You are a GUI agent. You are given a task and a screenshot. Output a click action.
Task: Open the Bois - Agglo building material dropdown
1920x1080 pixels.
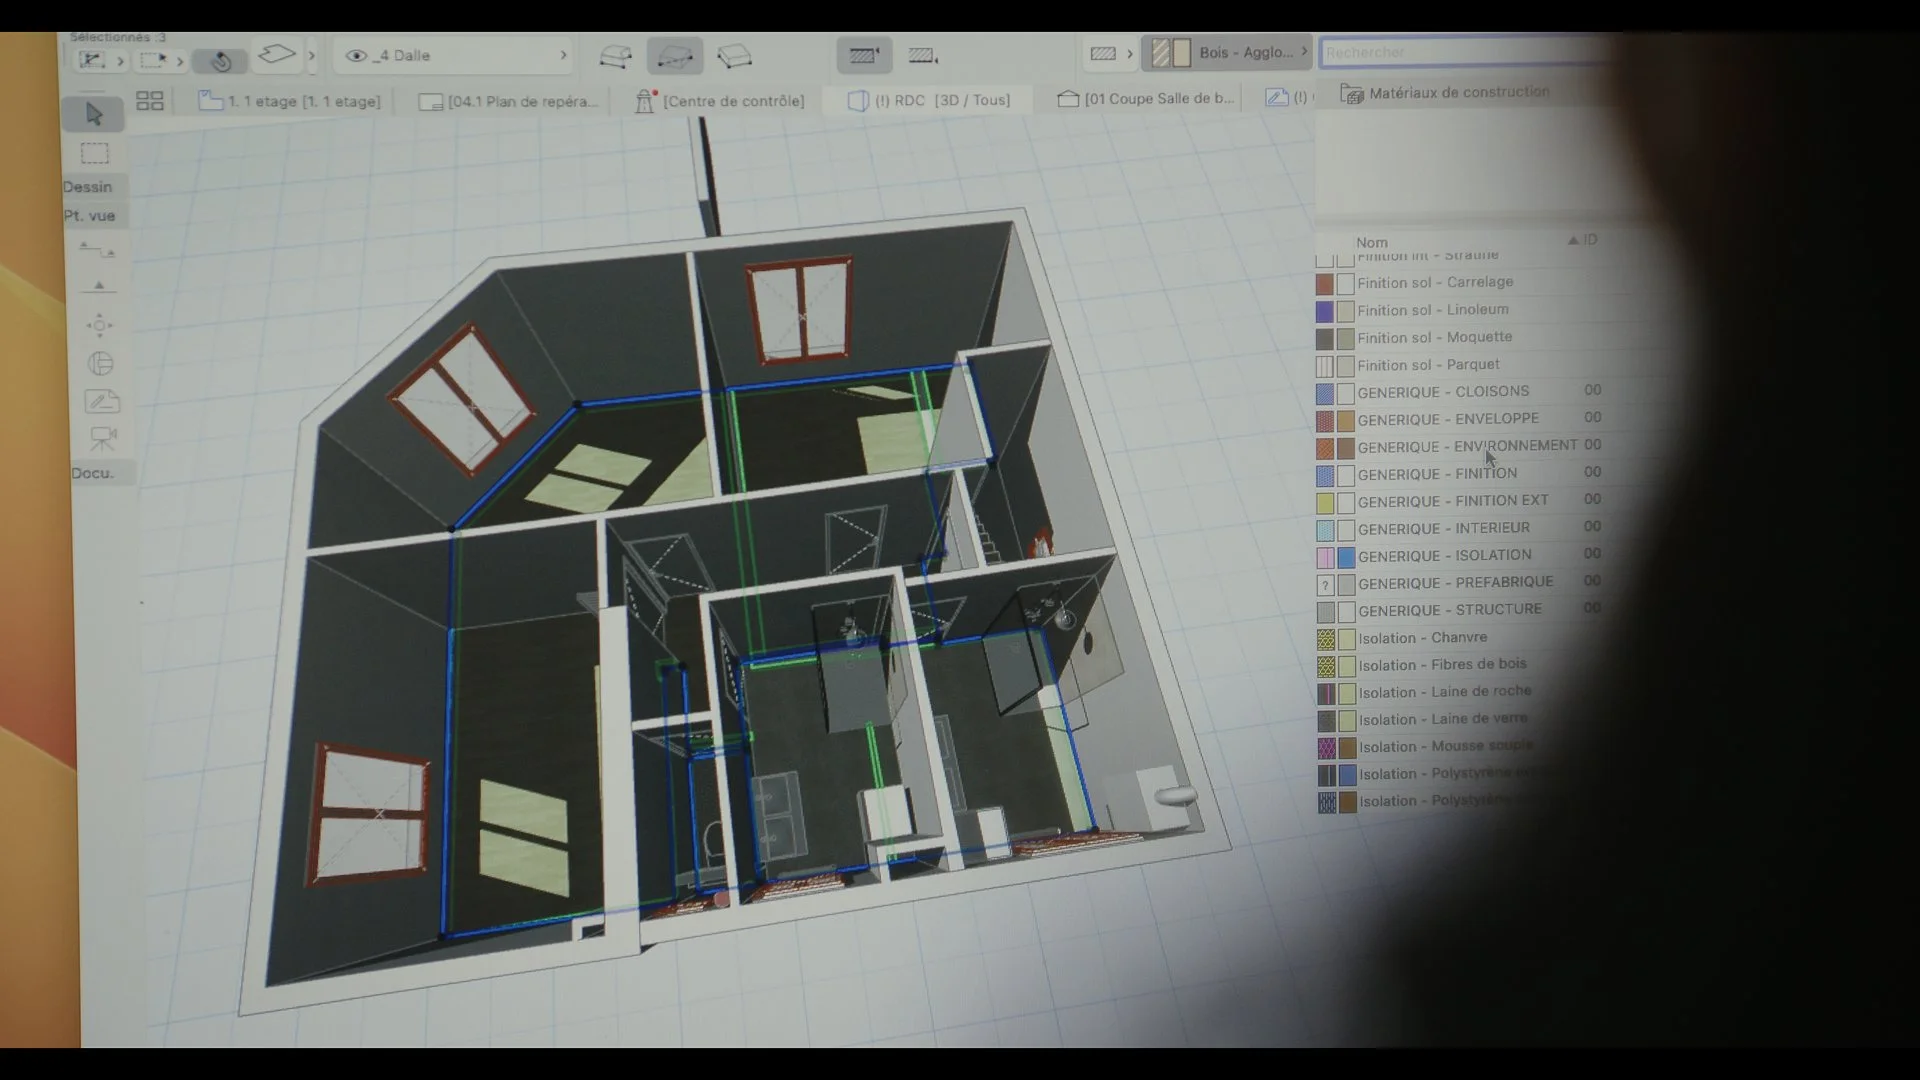pos(1227,52)
